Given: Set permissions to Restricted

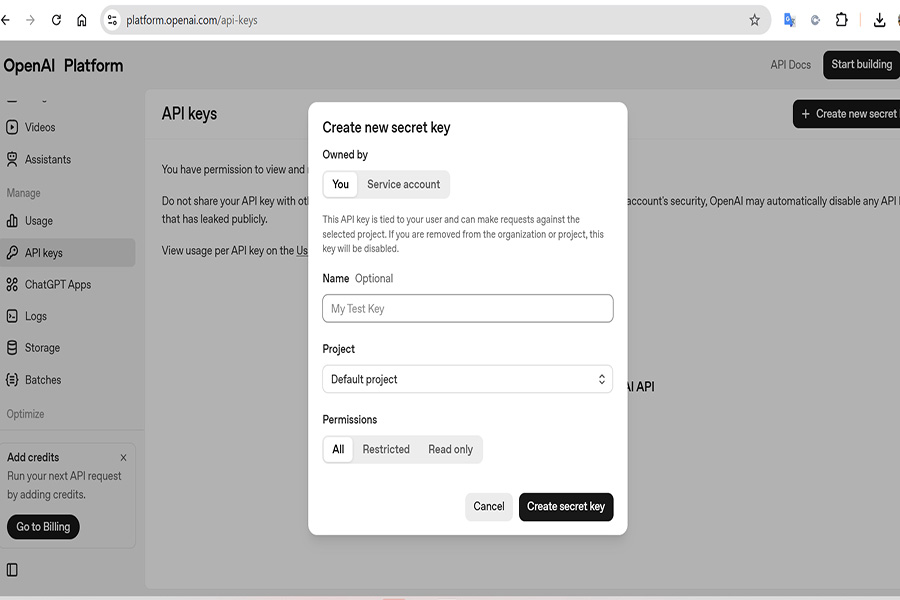Looking at the screenshot, I should point(386,449).
